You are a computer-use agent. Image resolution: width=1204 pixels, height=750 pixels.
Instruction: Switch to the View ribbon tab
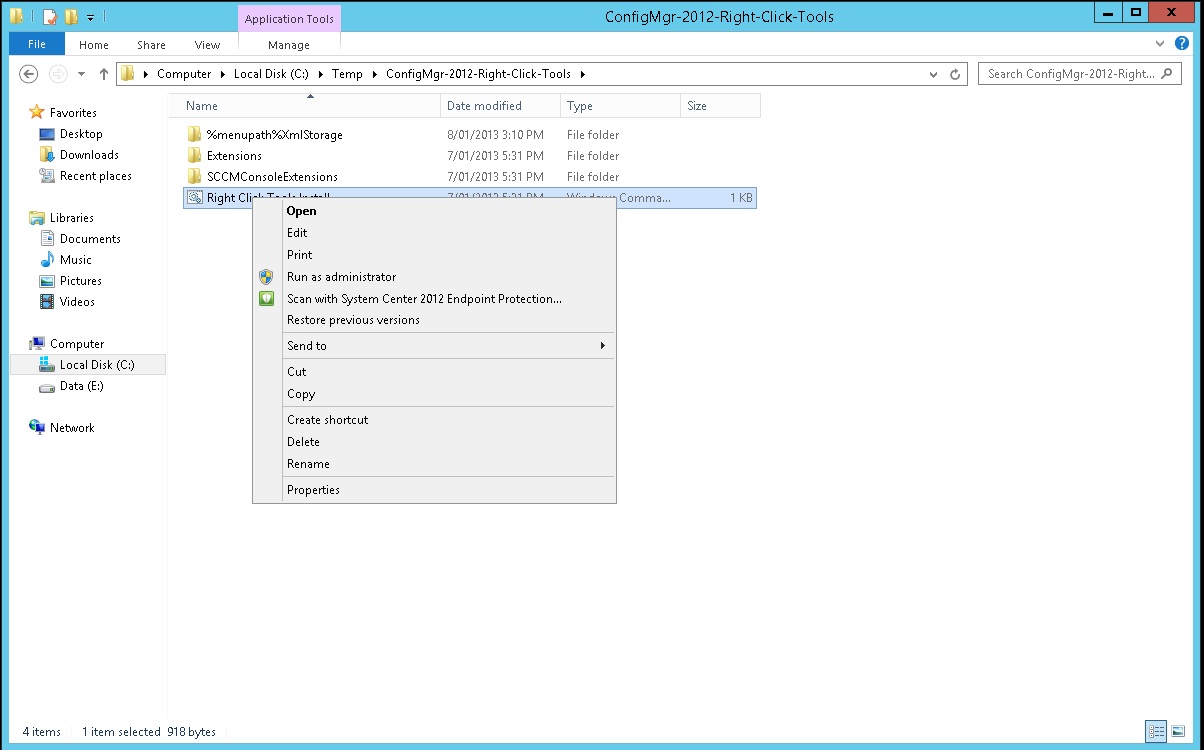[207, 45]
